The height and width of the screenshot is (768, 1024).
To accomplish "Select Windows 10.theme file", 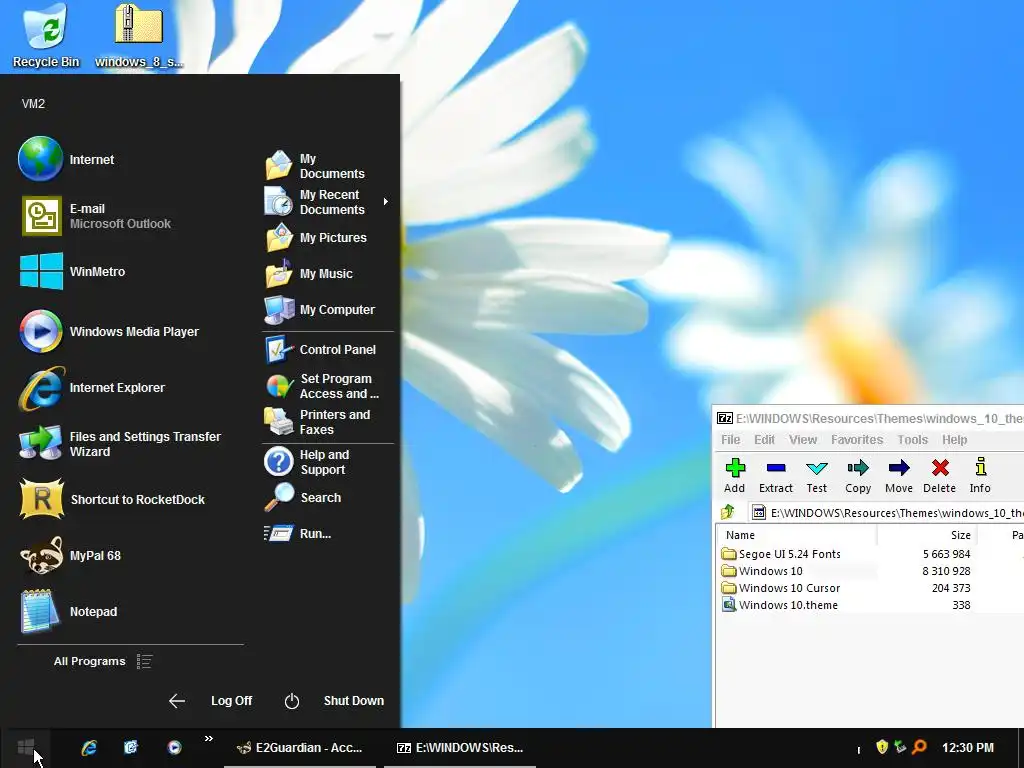I will click(x=780, y=605).
